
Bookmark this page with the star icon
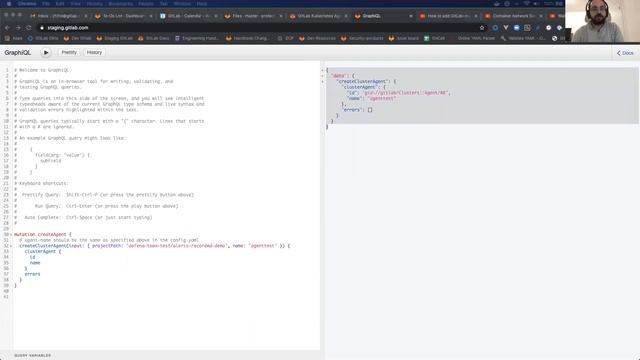[482, 28]
